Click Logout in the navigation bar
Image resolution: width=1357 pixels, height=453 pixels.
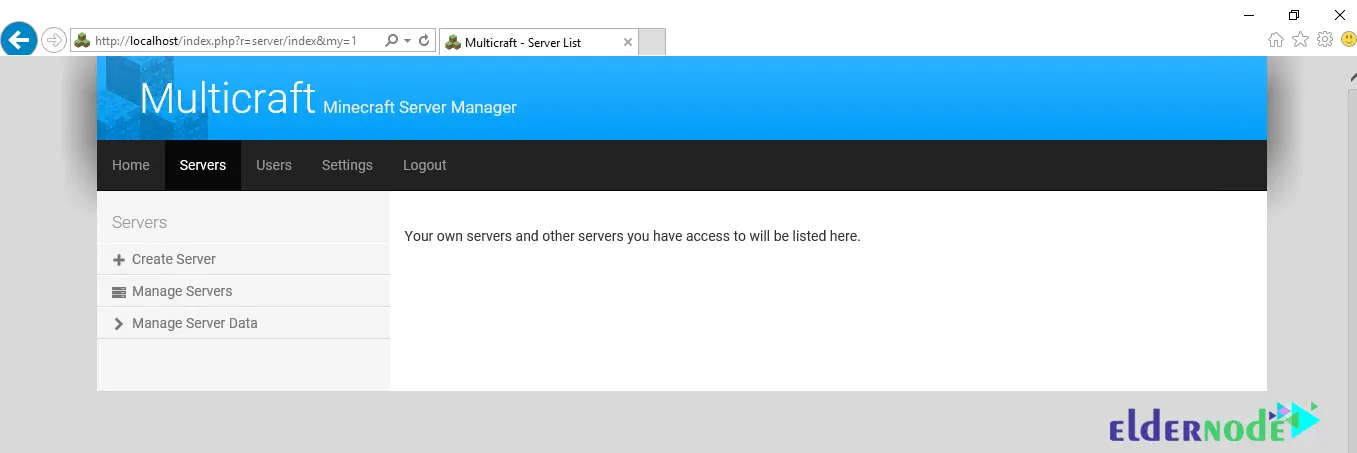(x=425, y=165)
